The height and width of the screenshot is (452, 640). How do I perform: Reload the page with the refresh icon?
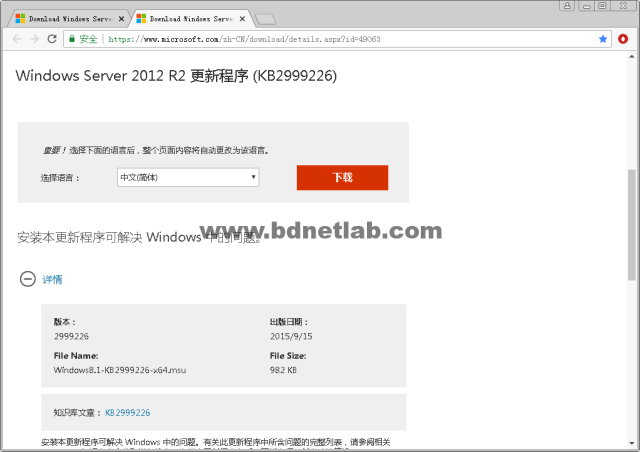click(x=52, y=39)
